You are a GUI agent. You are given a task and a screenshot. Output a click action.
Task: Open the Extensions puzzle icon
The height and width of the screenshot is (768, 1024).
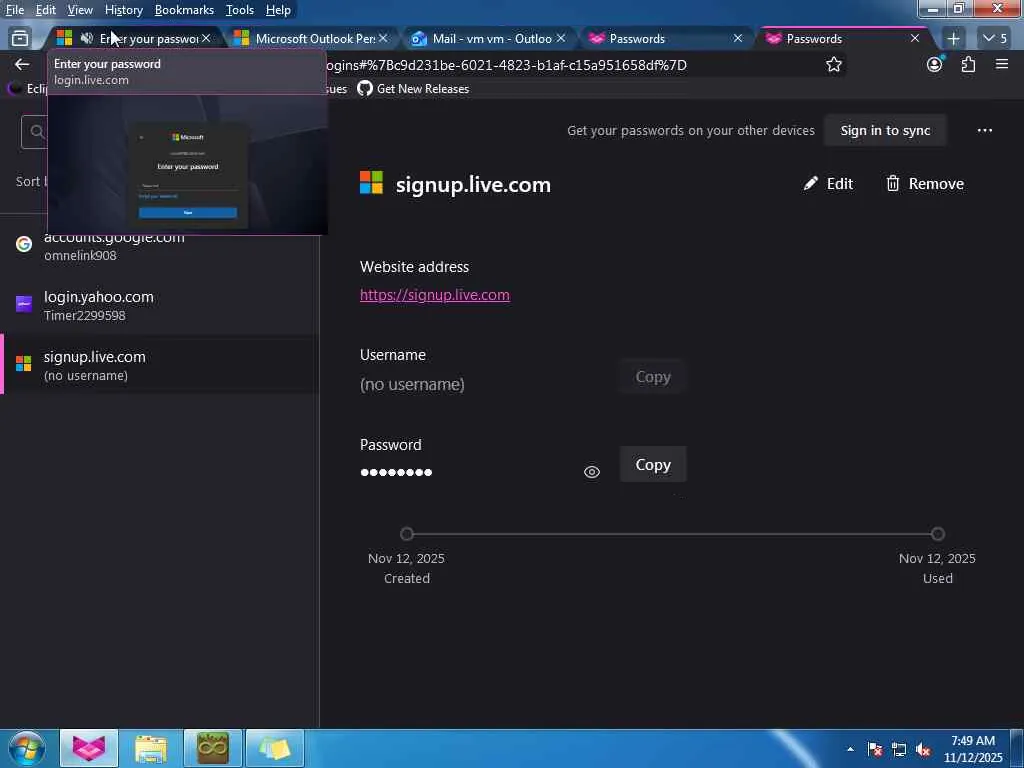pyautogui.click(x=968, y=64)
